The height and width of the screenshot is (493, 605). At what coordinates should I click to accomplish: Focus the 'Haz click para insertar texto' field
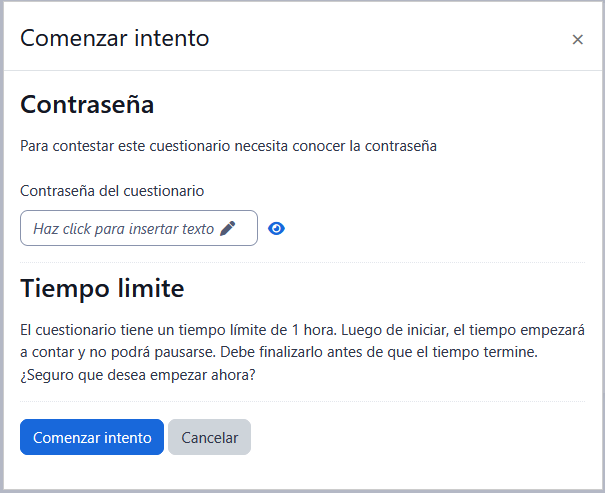(123, 228)
